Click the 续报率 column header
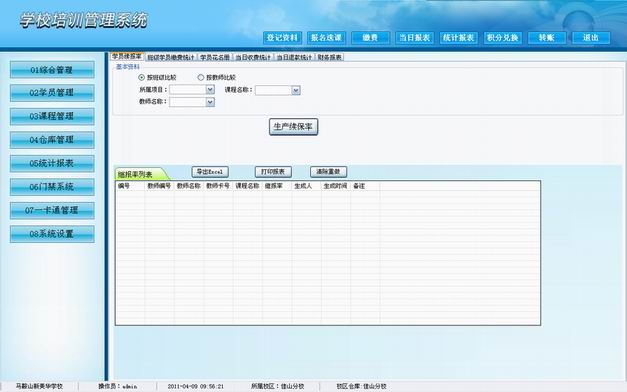 point(277,186)
